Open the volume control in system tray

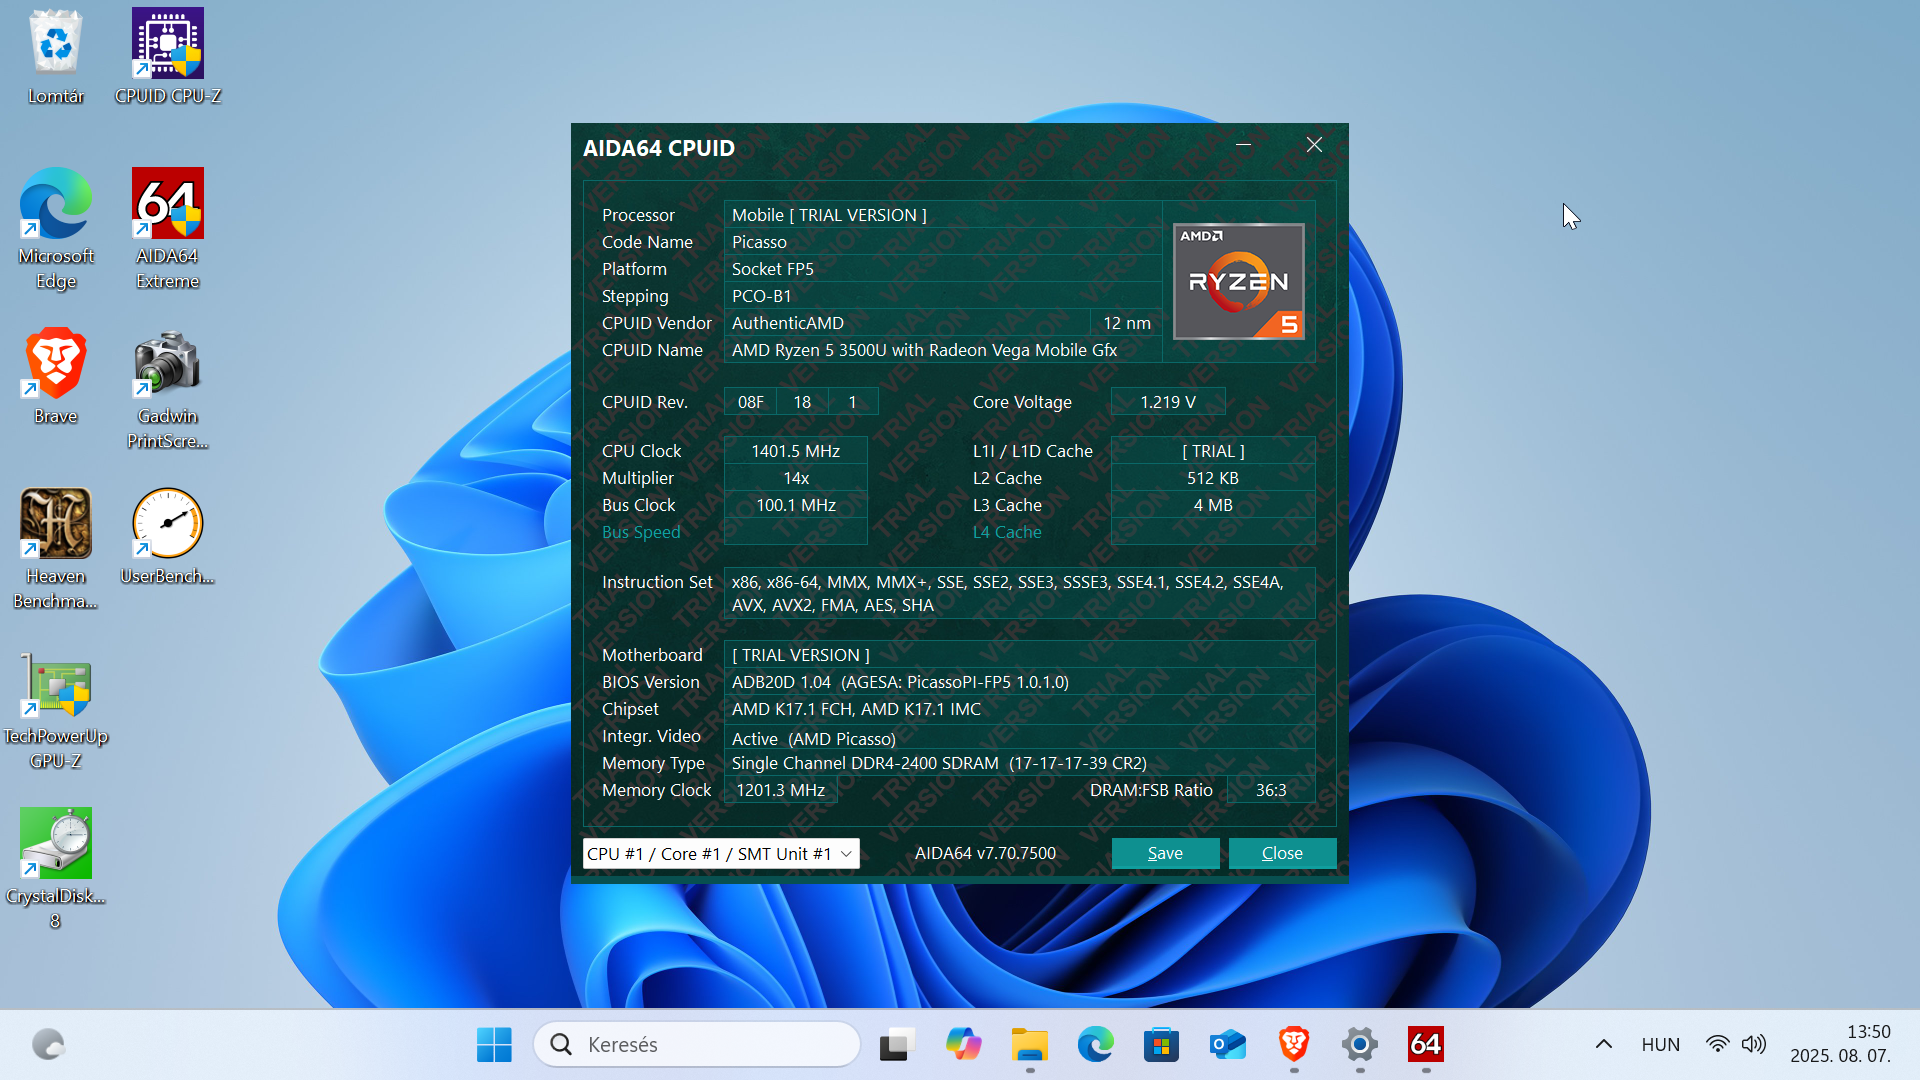(x=1754, y=1044)
